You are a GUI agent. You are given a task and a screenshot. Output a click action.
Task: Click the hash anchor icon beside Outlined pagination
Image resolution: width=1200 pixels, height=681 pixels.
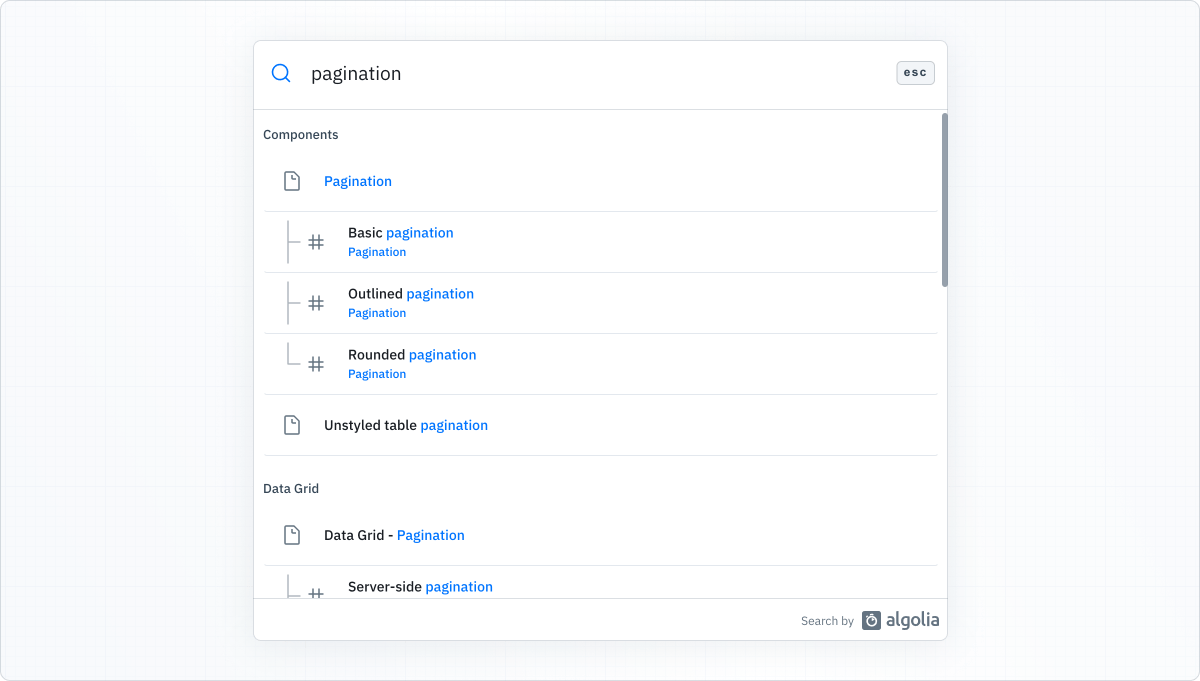[317, 303]
